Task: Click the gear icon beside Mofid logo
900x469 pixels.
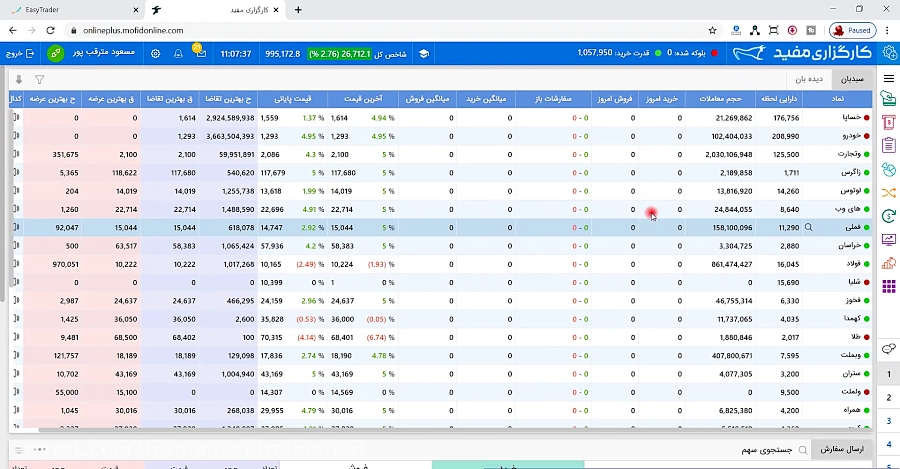Action: click(x=890, y=53)
